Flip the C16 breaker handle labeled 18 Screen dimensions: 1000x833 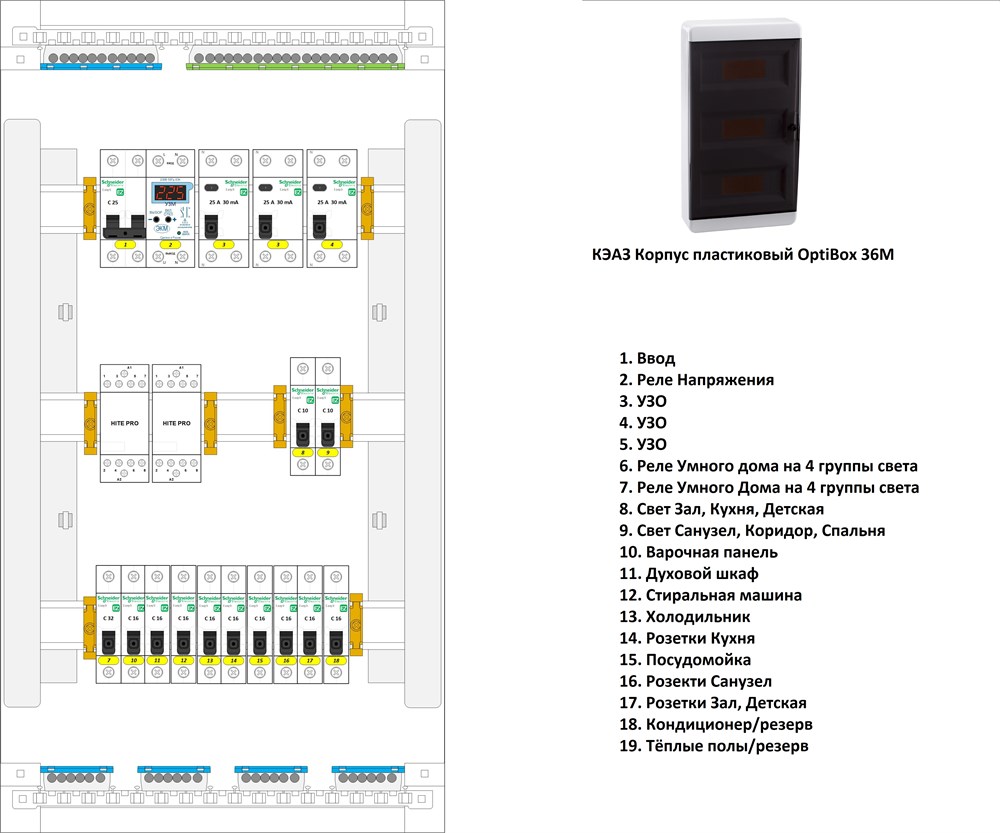pos(336,643)
